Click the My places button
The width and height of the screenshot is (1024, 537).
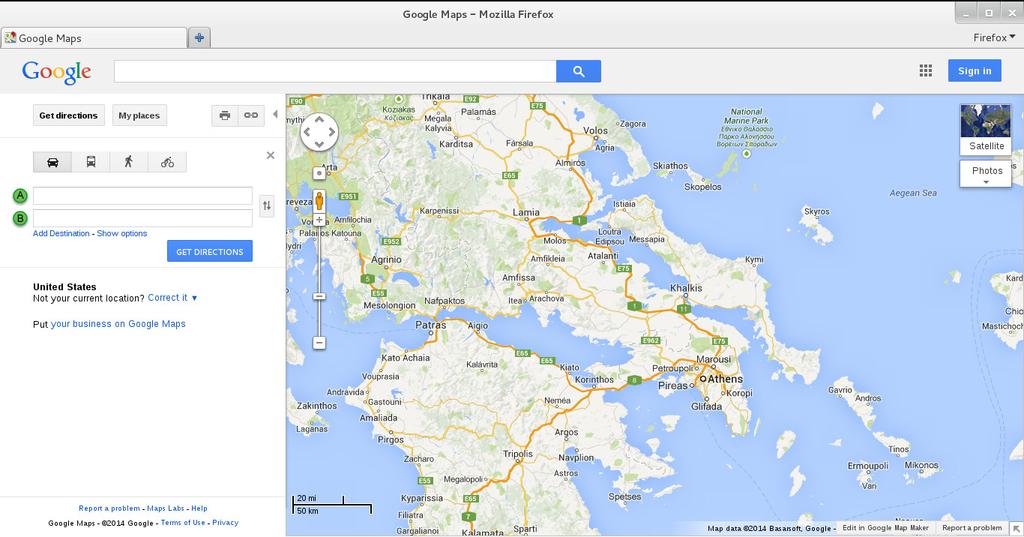[x=139, y=116]
